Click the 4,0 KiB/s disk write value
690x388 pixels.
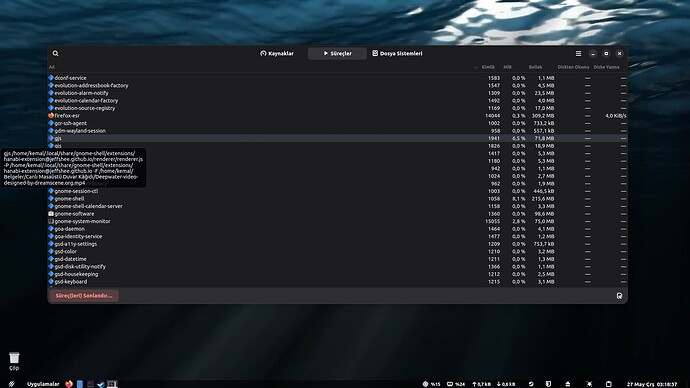(x=616, y=116)
